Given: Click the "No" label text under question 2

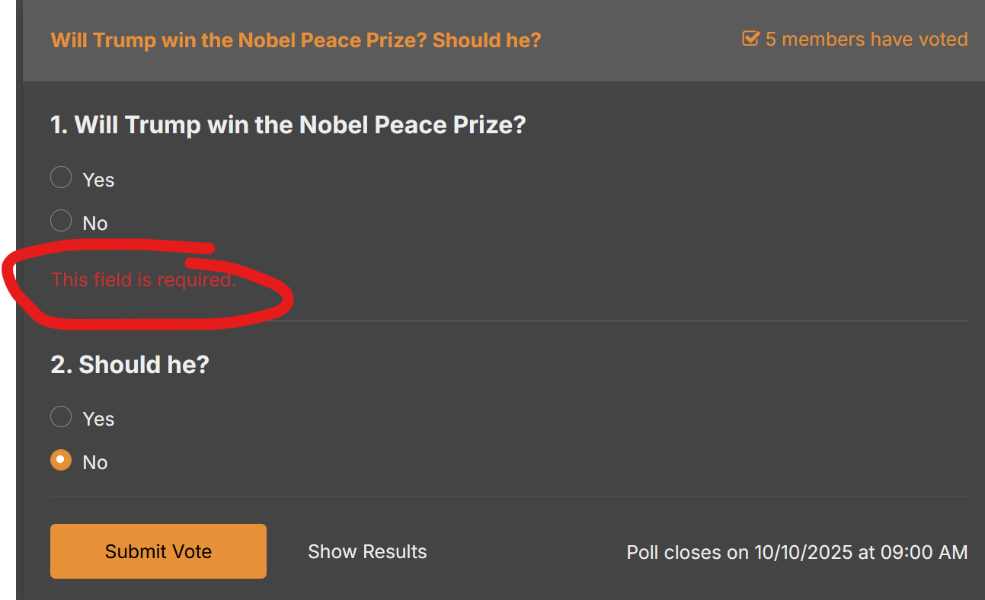Looking at the screenshot, I should pos(95,462).
